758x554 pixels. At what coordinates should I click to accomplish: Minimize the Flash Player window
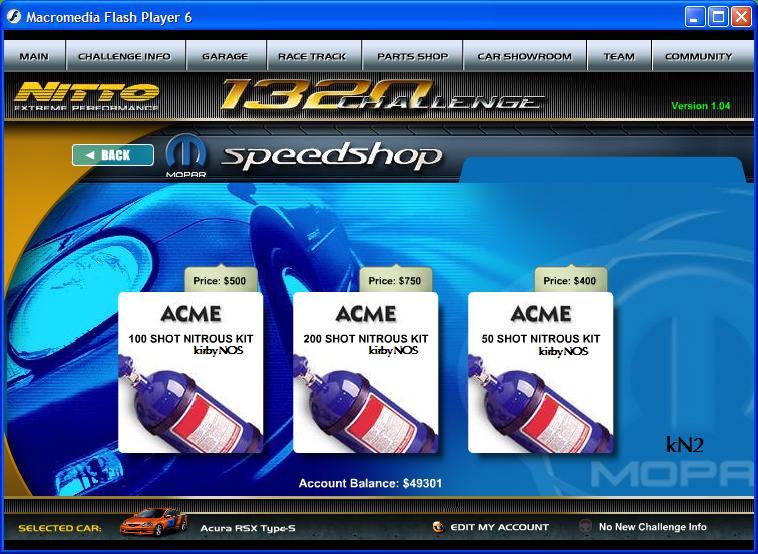(x=695, y=17)
